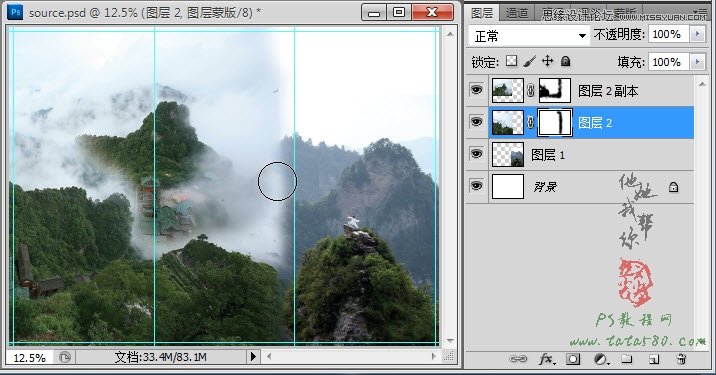Open the document info arrow menu
This screenshot has width=716, height=375.
(253, 357)
